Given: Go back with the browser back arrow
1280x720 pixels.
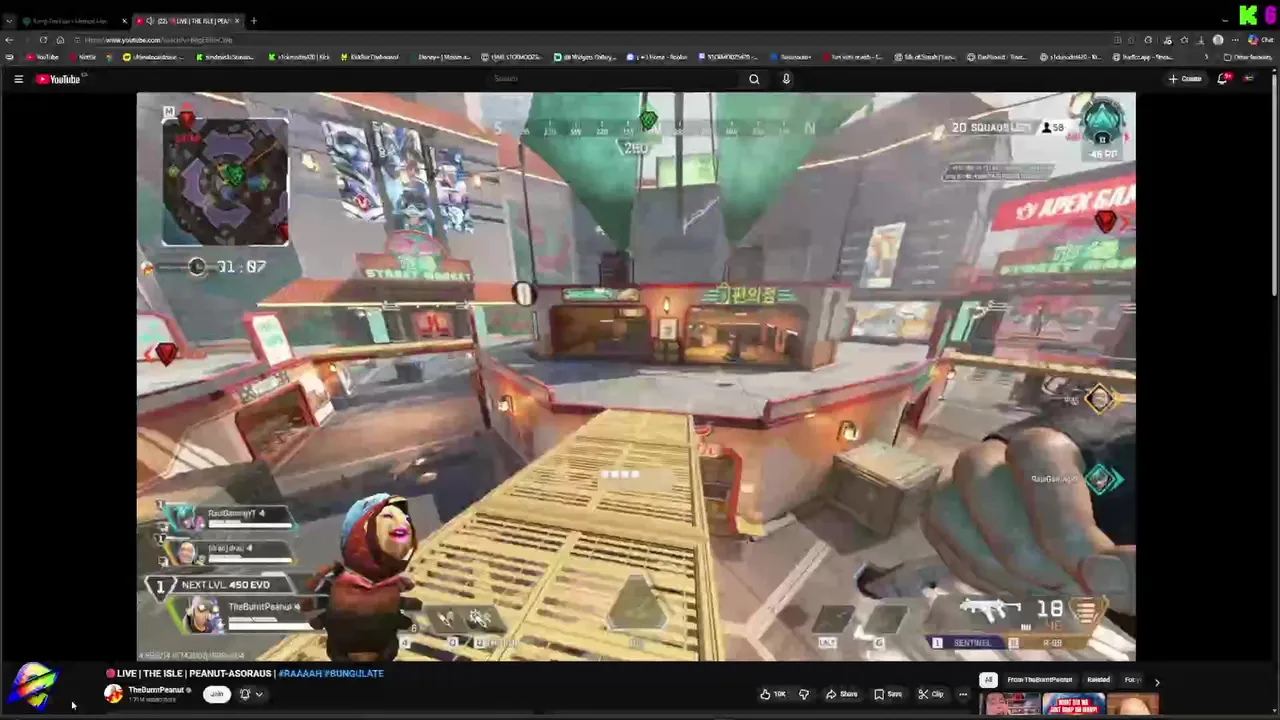Looking at the screenshot, I should (x=9, y=40).
